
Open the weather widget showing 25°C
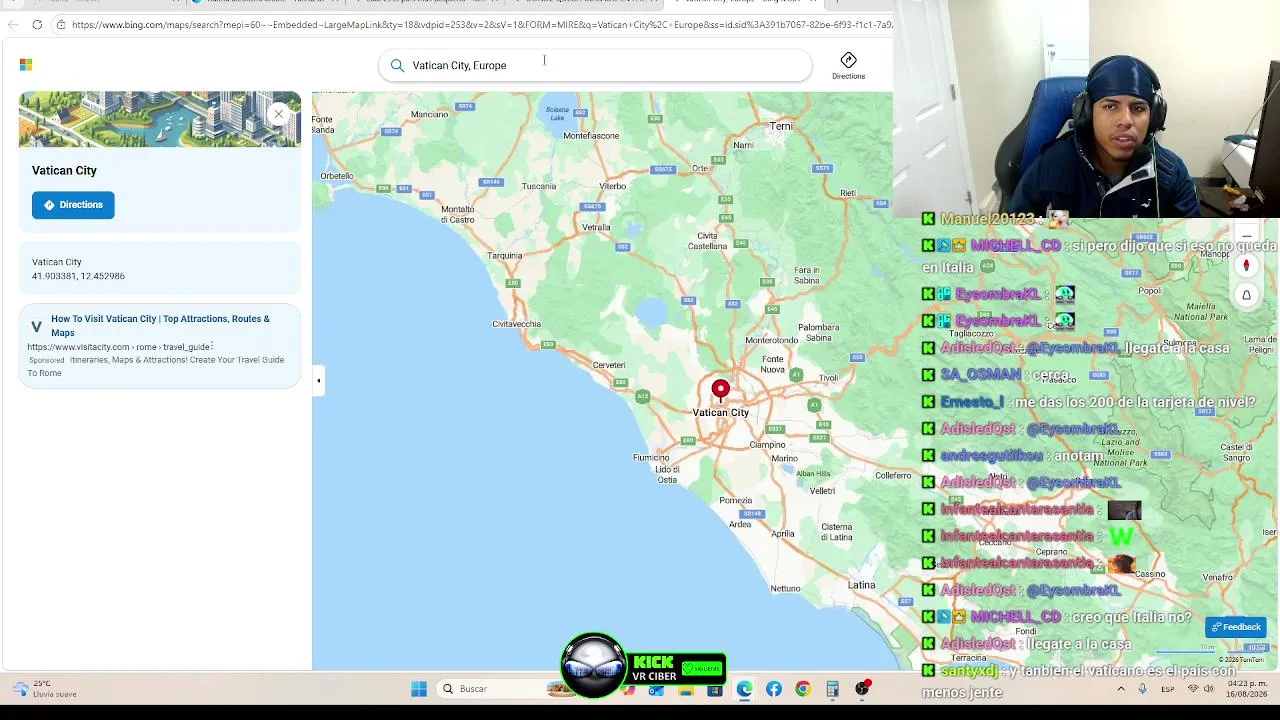(x=45, y=689)
